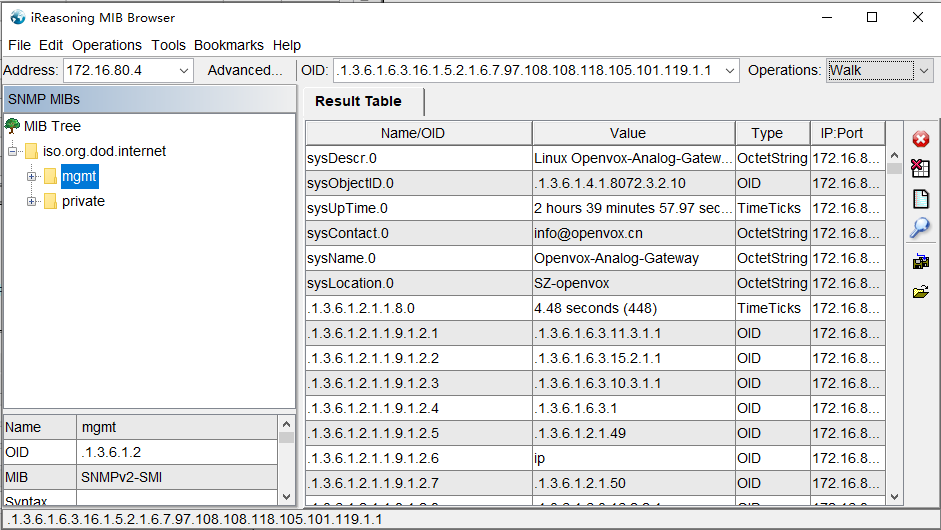Click the magnifier find icon
The height and width of the screenshot is (530, 941).
coord(920,228)
